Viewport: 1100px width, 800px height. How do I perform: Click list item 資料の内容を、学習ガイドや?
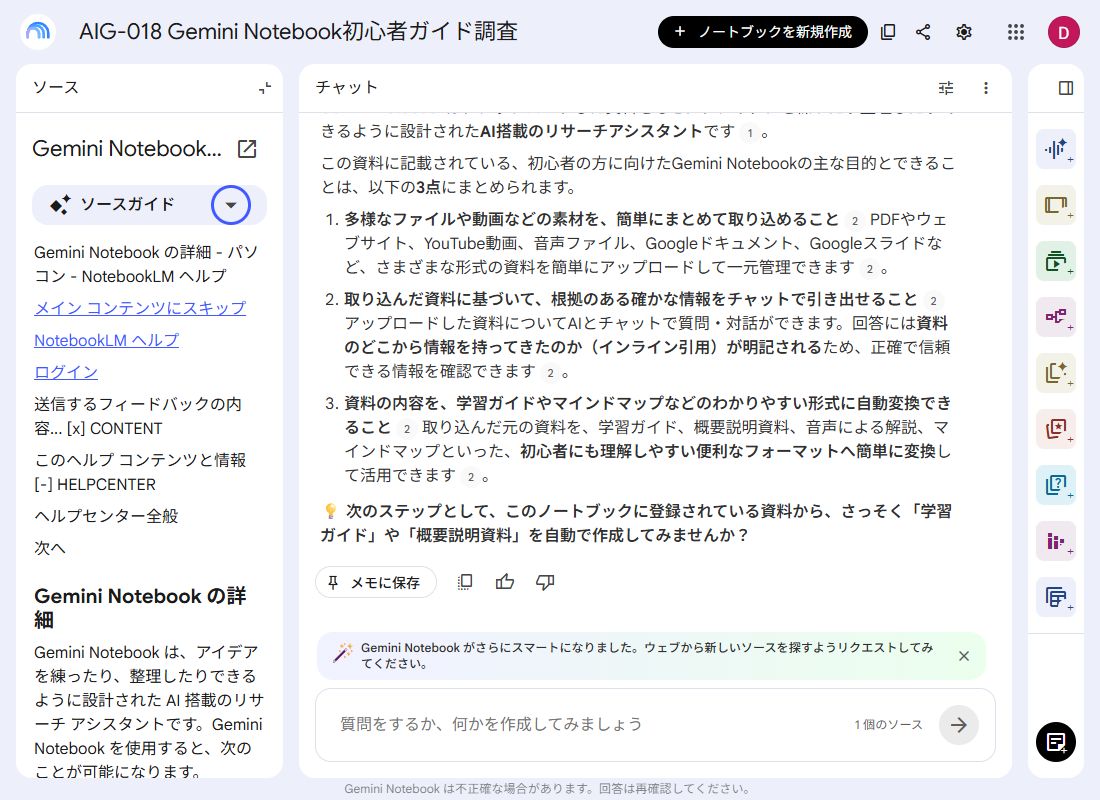[x=648, y=415]
